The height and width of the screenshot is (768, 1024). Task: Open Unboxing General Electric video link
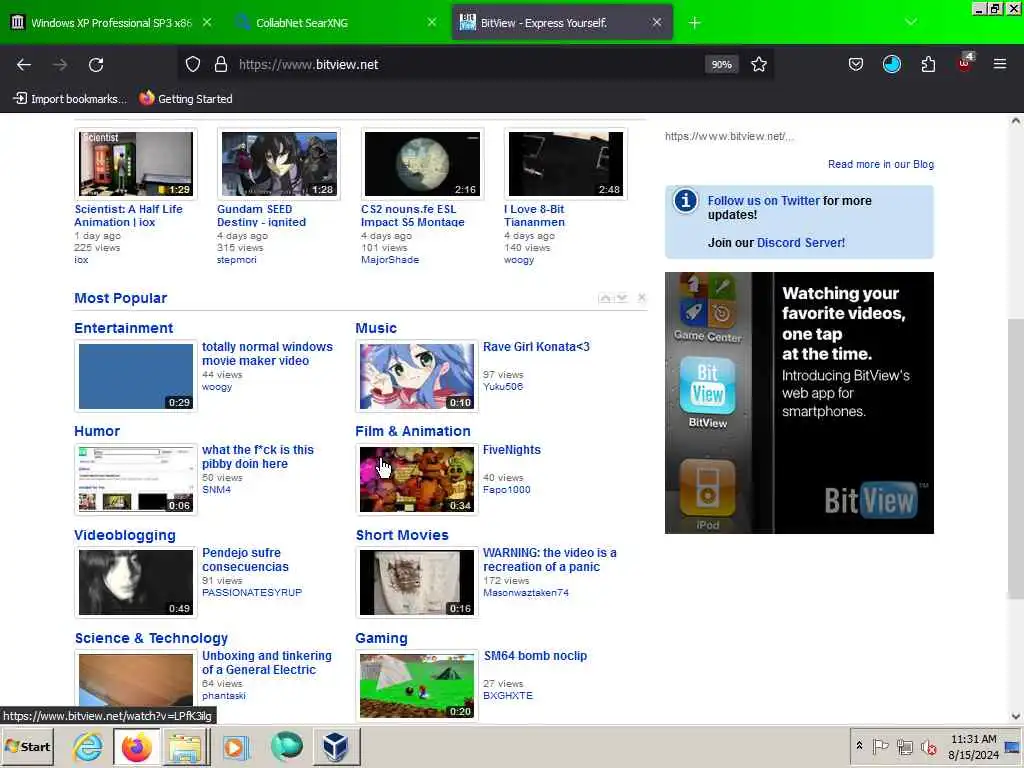tap(266, 663)
